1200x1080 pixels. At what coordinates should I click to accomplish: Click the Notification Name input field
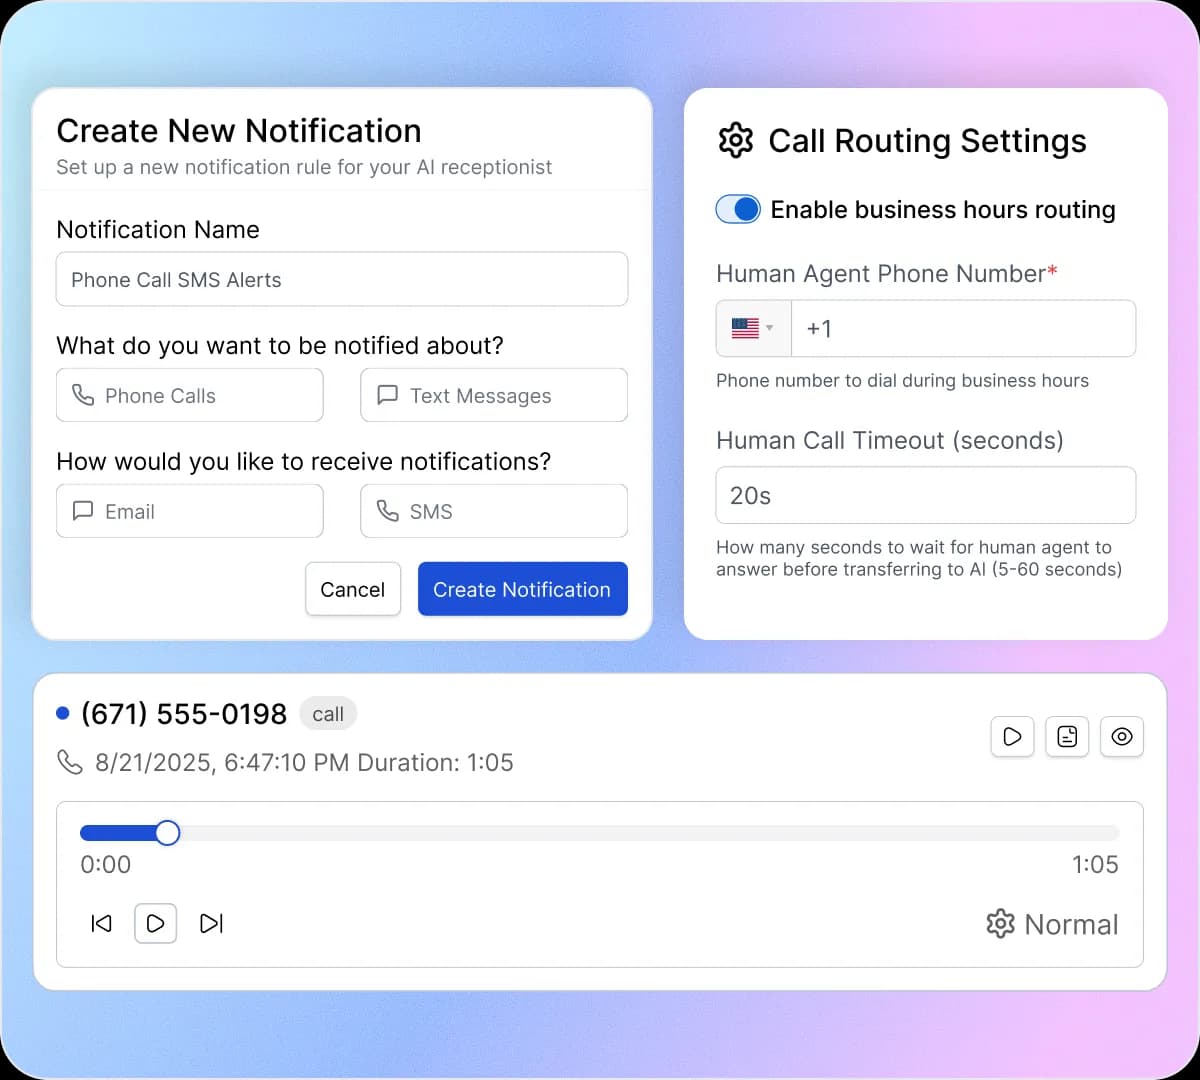point(342,279)
